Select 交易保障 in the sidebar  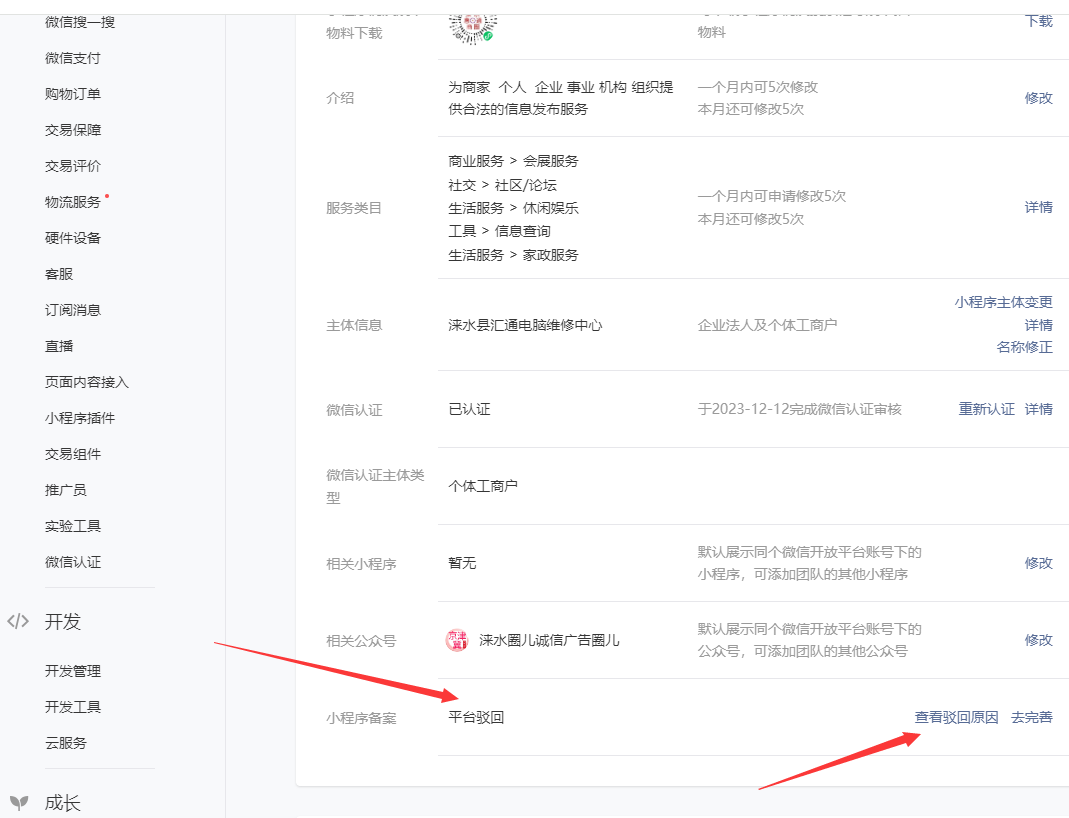[x=73, y=130]
